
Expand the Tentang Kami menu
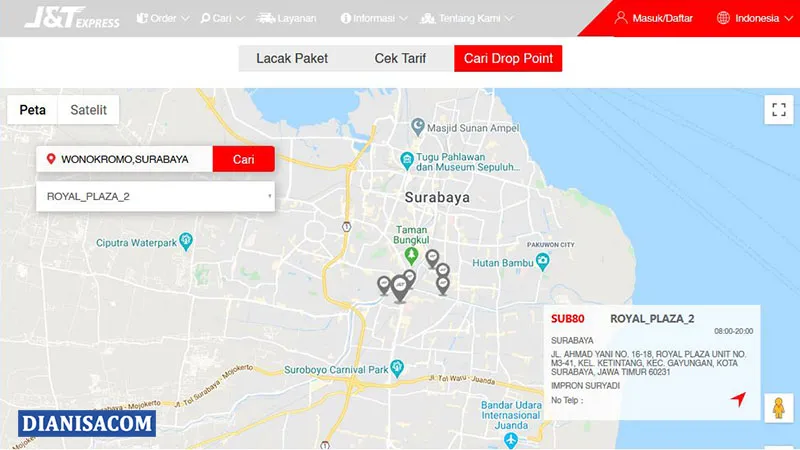(x=466, y=18)
